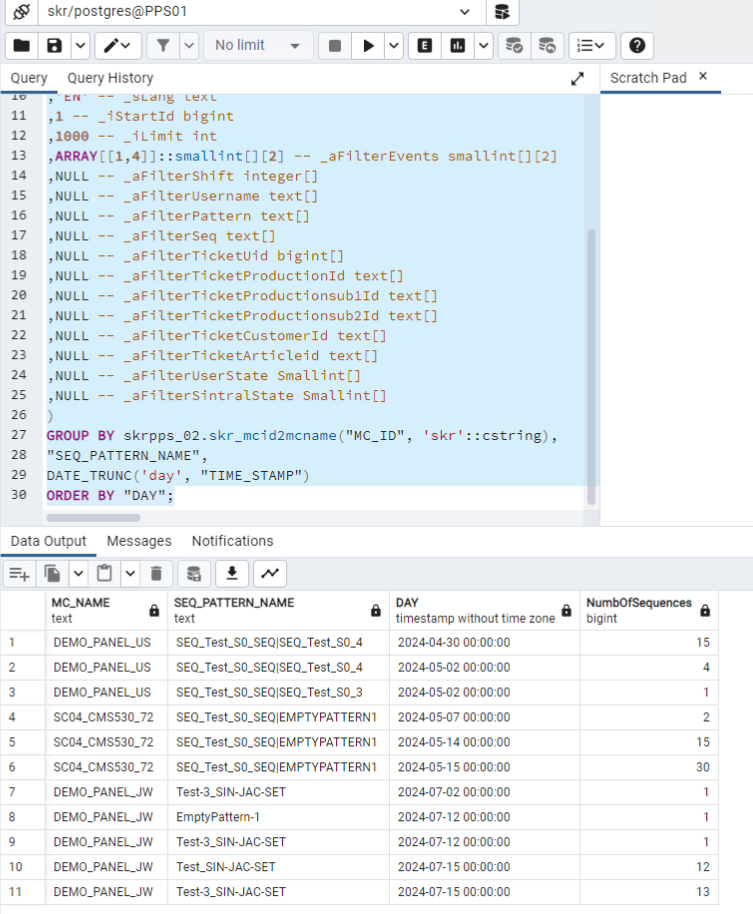Open the Messages tab
Image resolution: width=753 pixels, height=914 pixels.
(139, 541)
